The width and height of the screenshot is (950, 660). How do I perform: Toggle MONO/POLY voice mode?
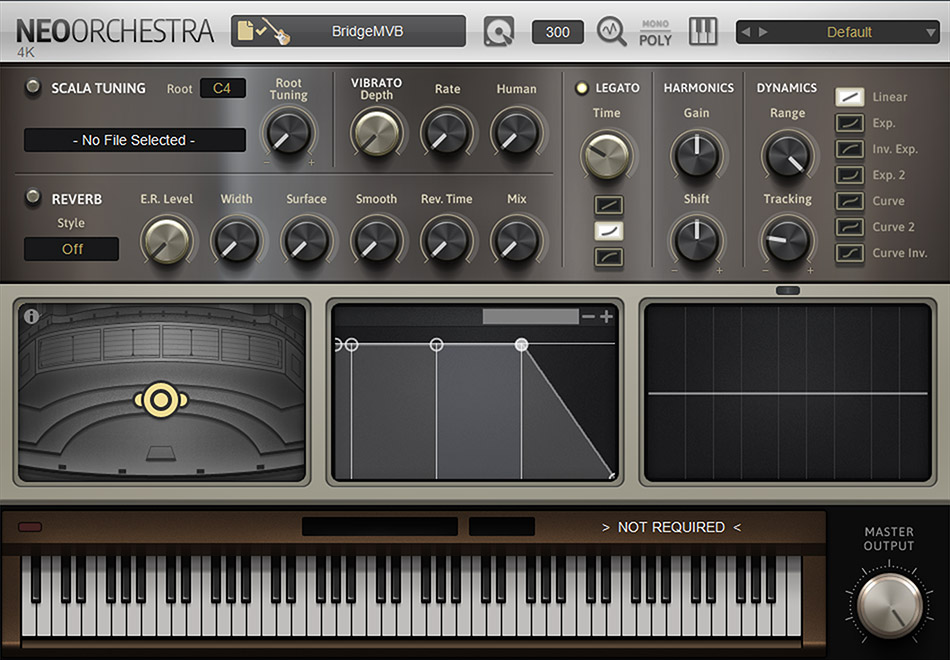[x=656, y=31]
